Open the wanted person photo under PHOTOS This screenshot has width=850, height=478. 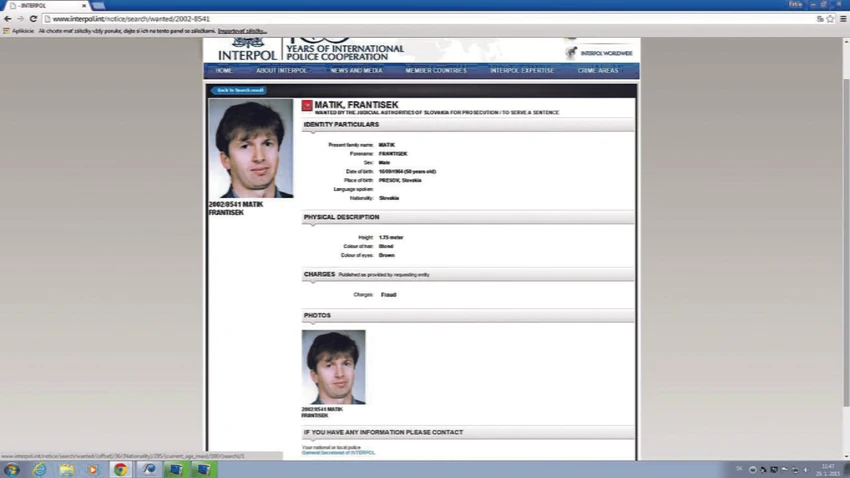[333, 367]
